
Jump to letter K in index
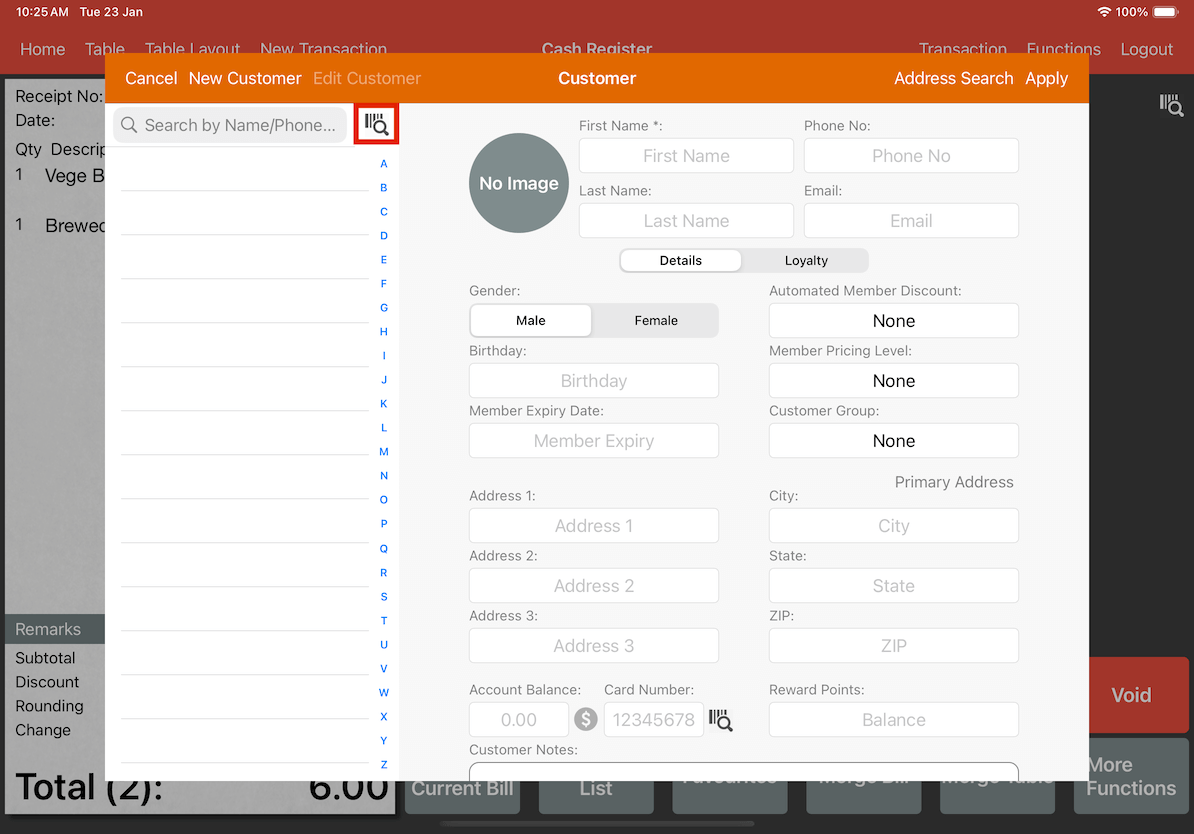click(x=384, y=404)
